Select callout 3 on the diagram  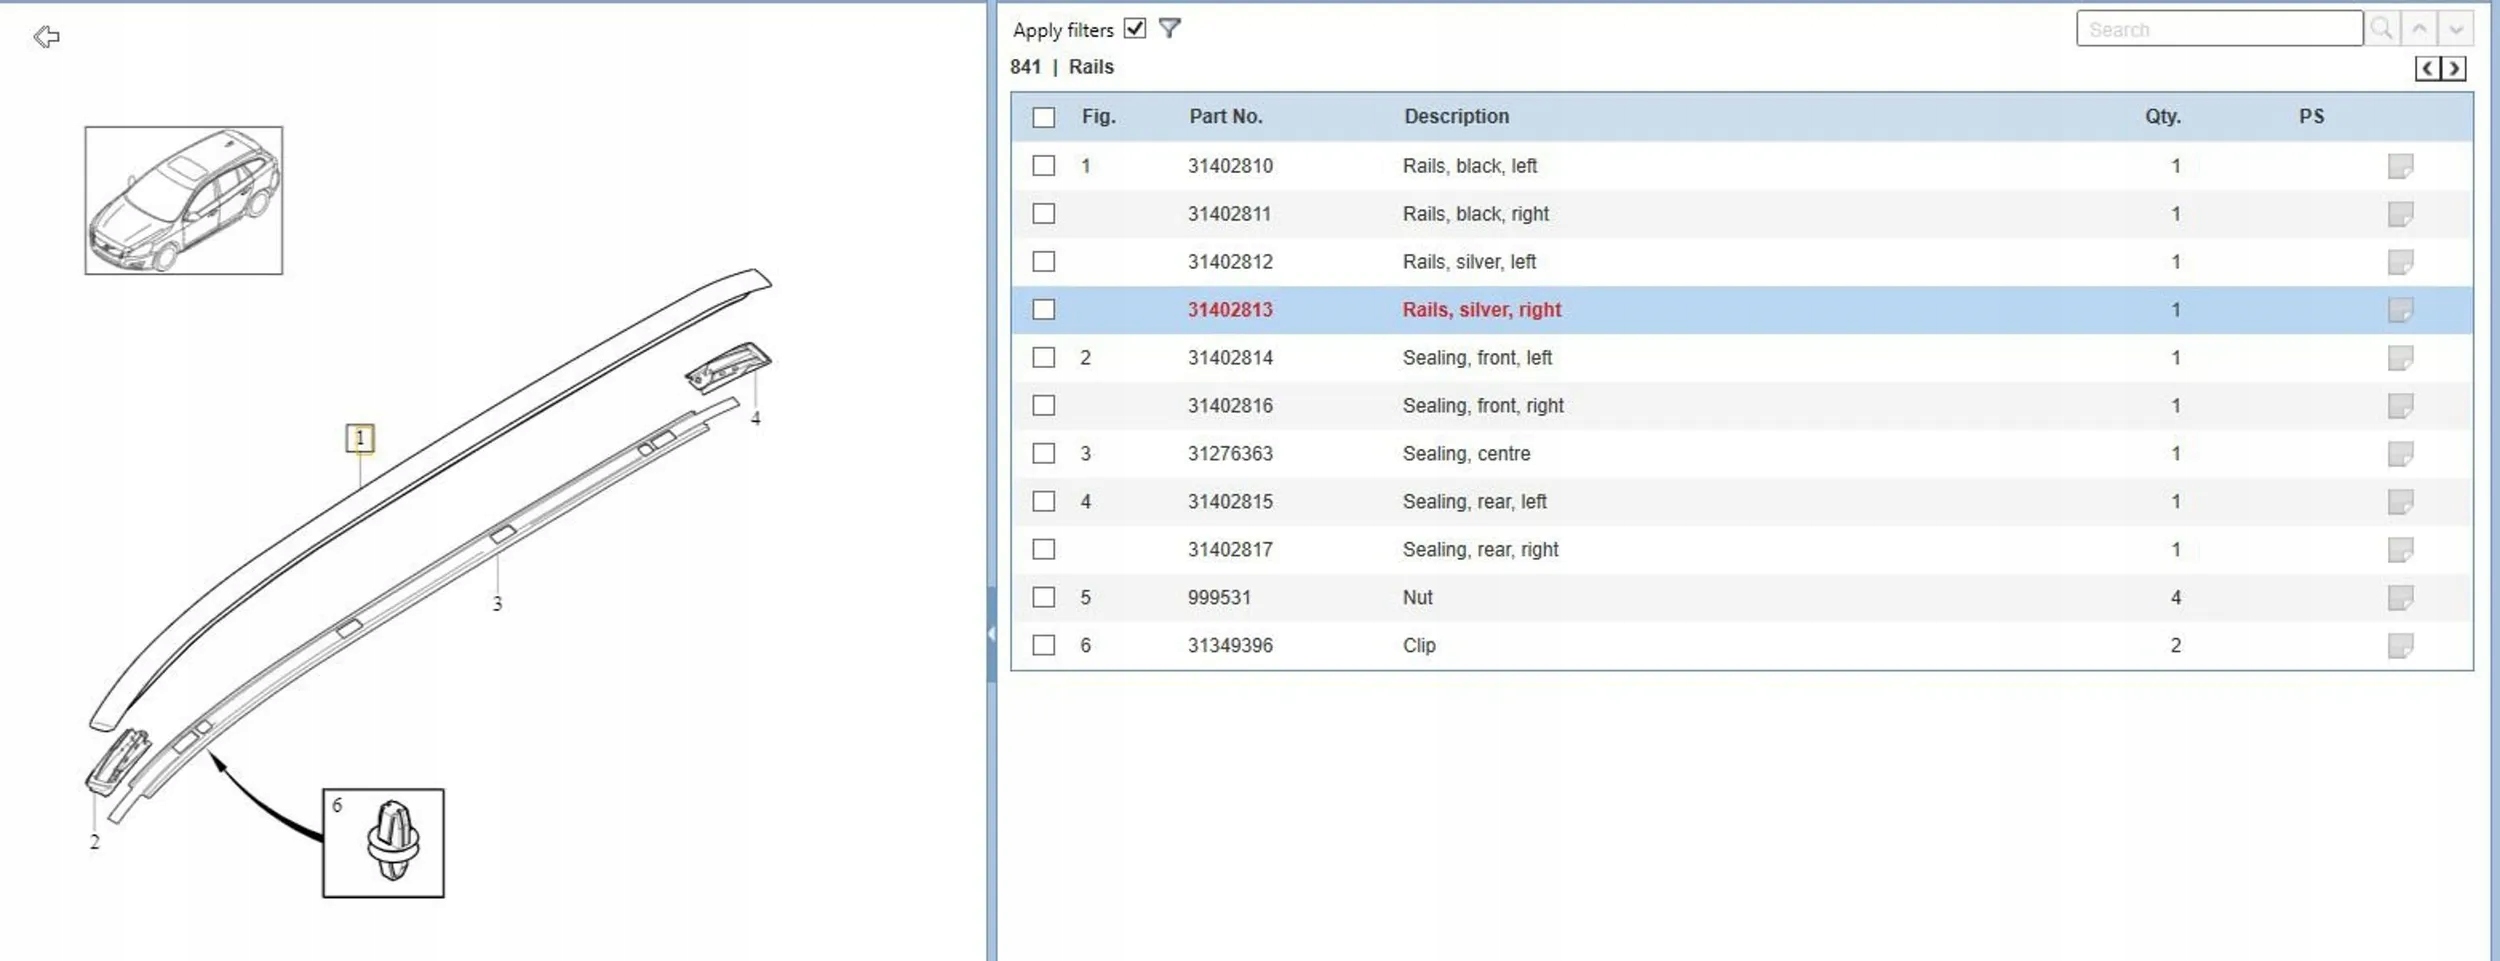[497, 604]
